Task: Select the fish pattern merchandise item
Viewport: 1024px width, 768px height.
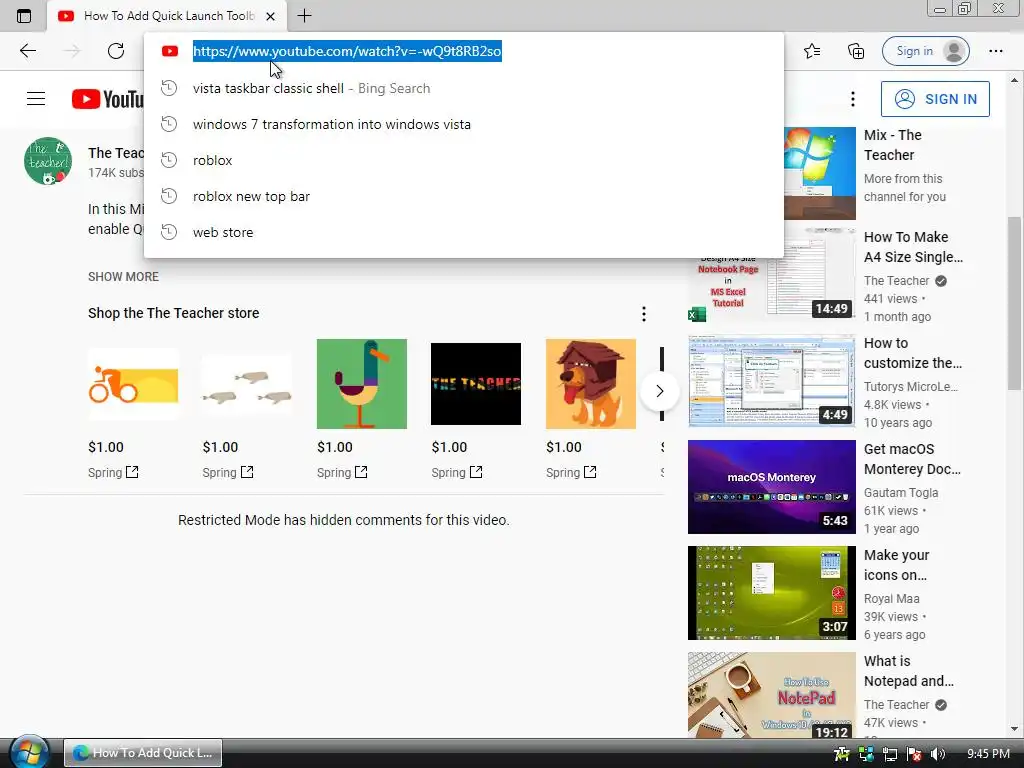Action: tap(248, 384)
